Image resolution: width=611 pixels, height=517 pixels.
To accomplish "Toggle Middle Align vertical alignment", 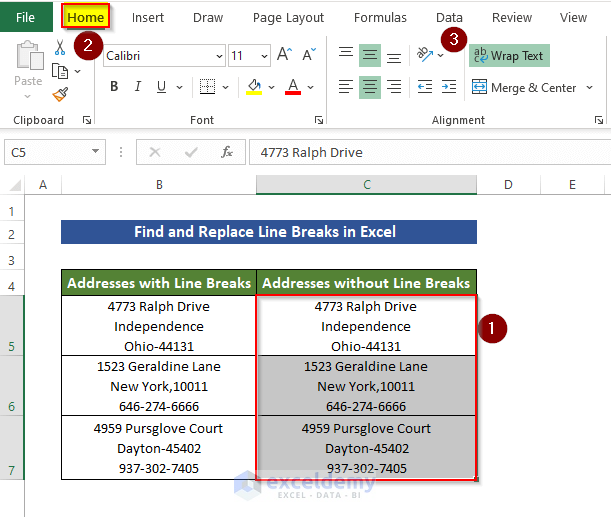I will click(x=370, y=55).
